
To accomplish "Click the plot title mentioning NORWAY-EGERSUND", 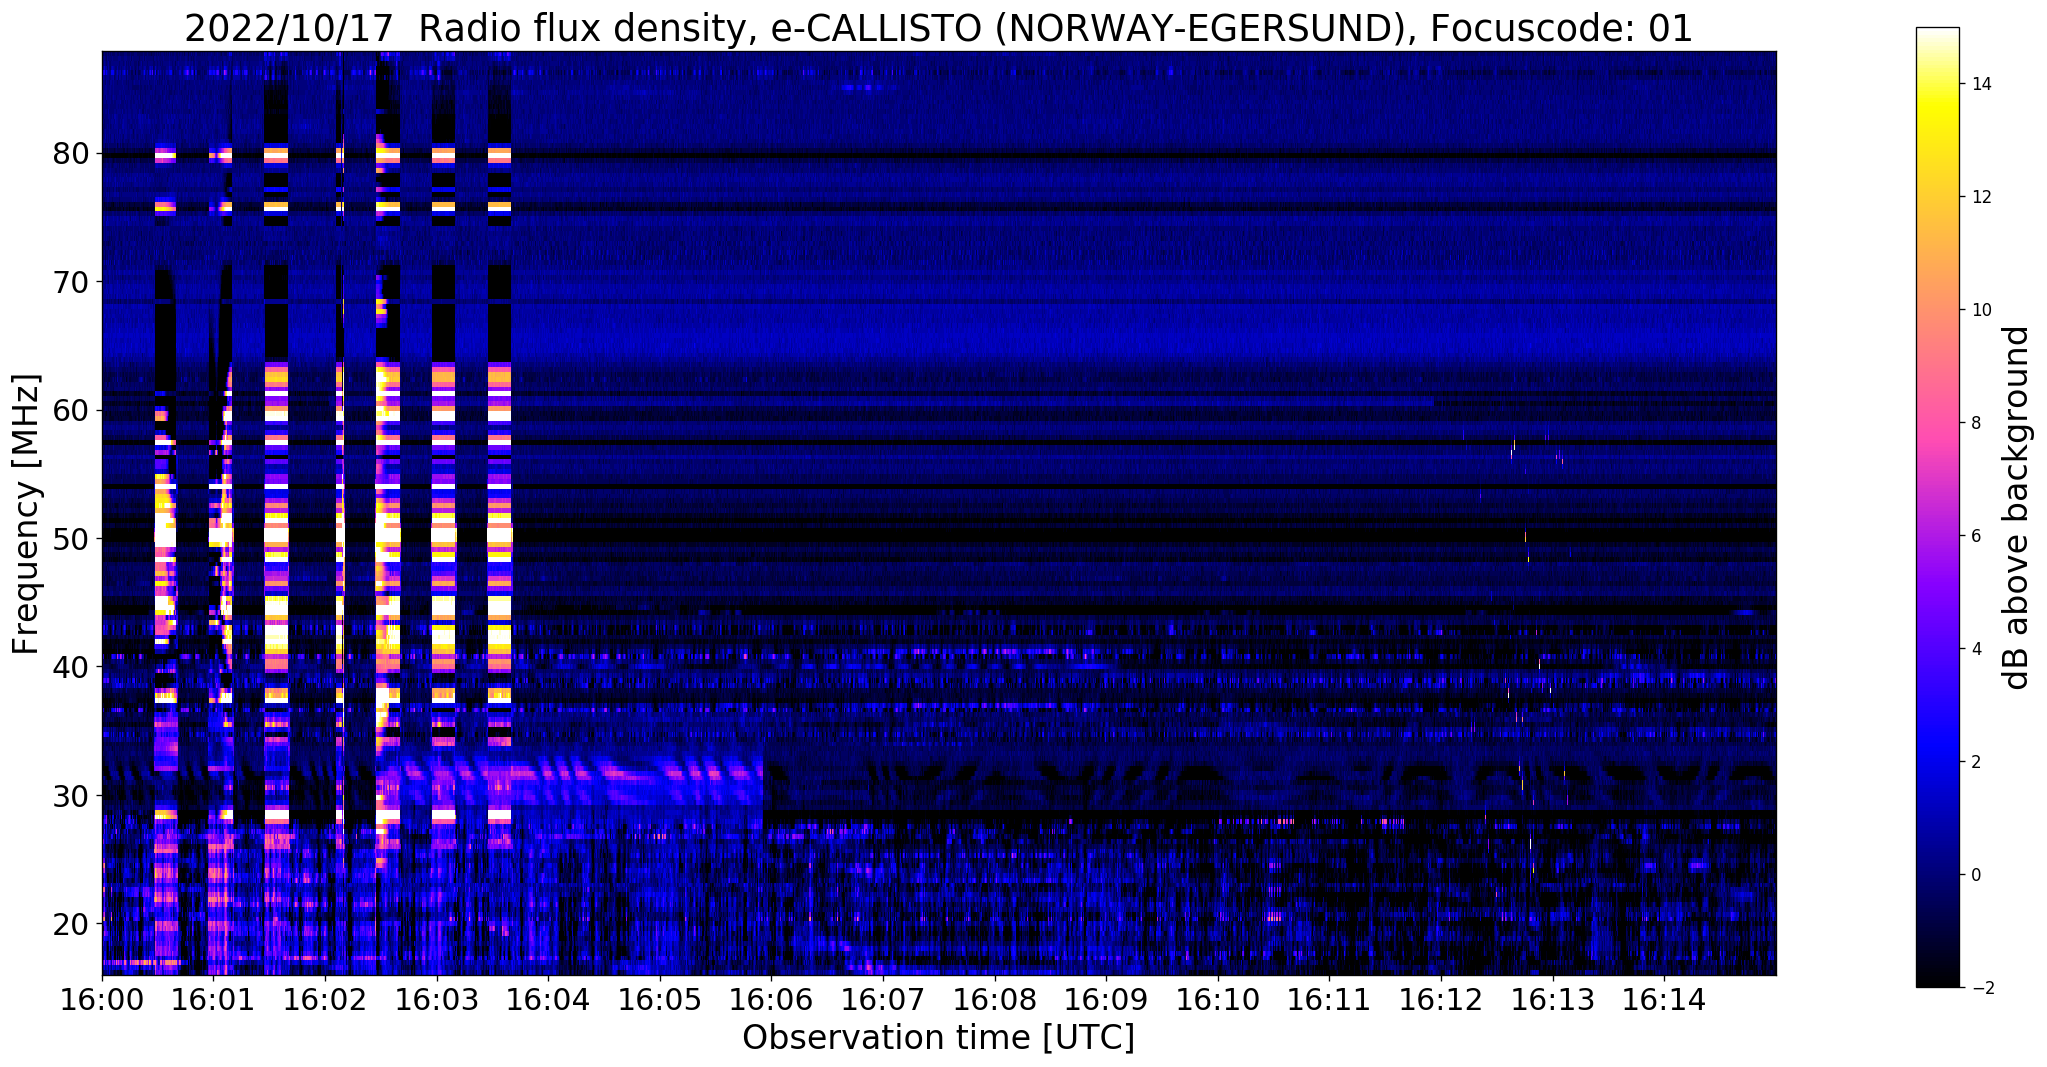I will [x=938, y=28].
